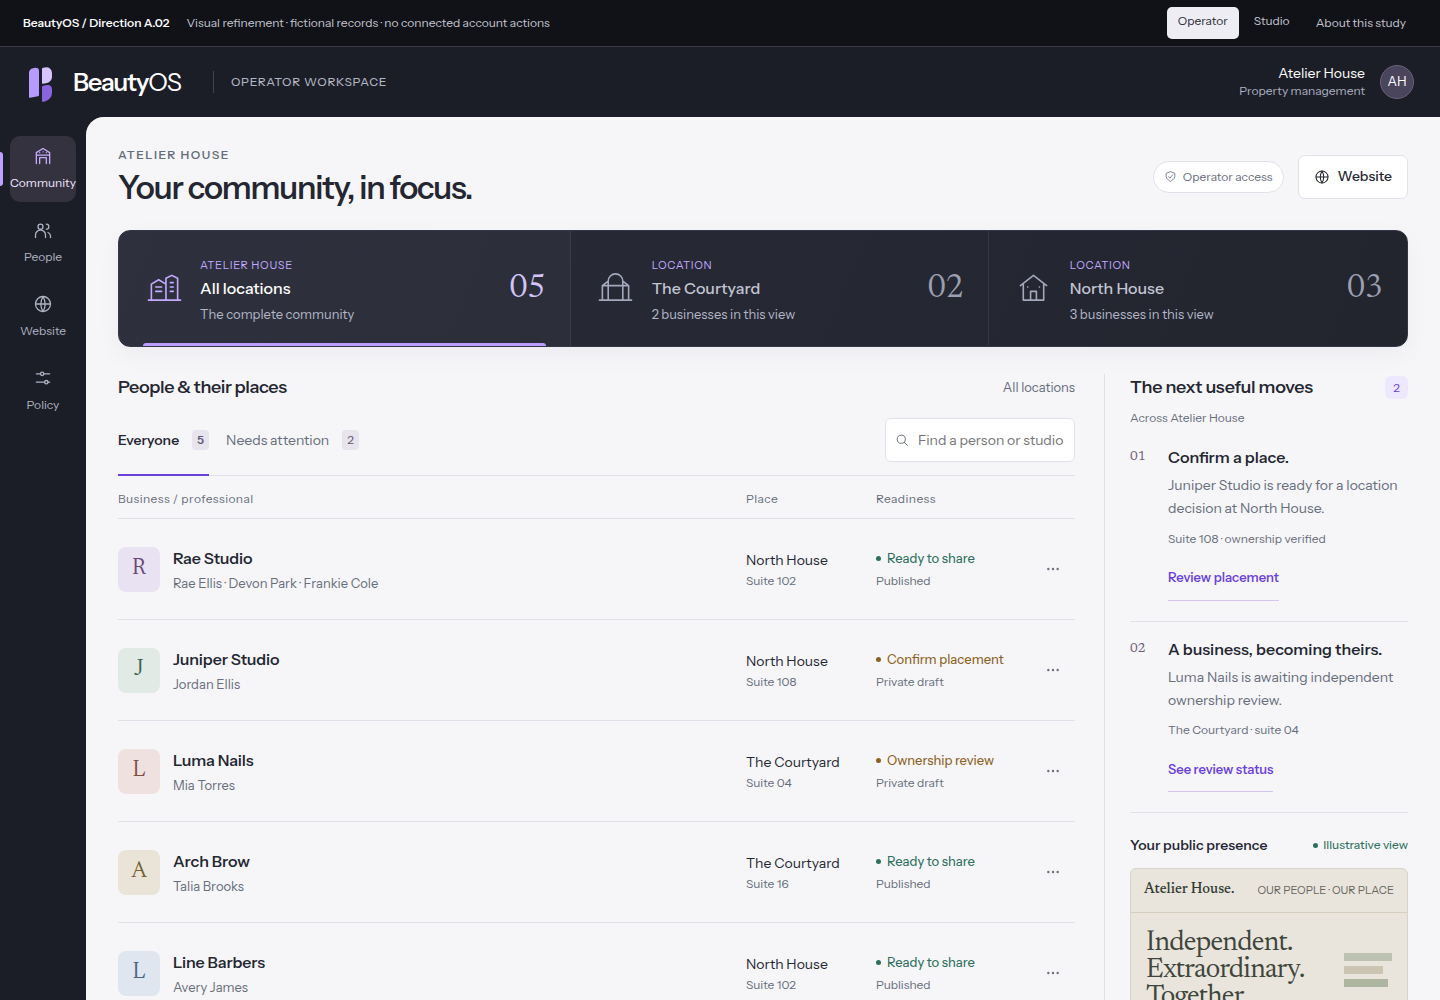Click the All locations buildings icon
1440x1000 pixels.
click(x=165, y=288)
